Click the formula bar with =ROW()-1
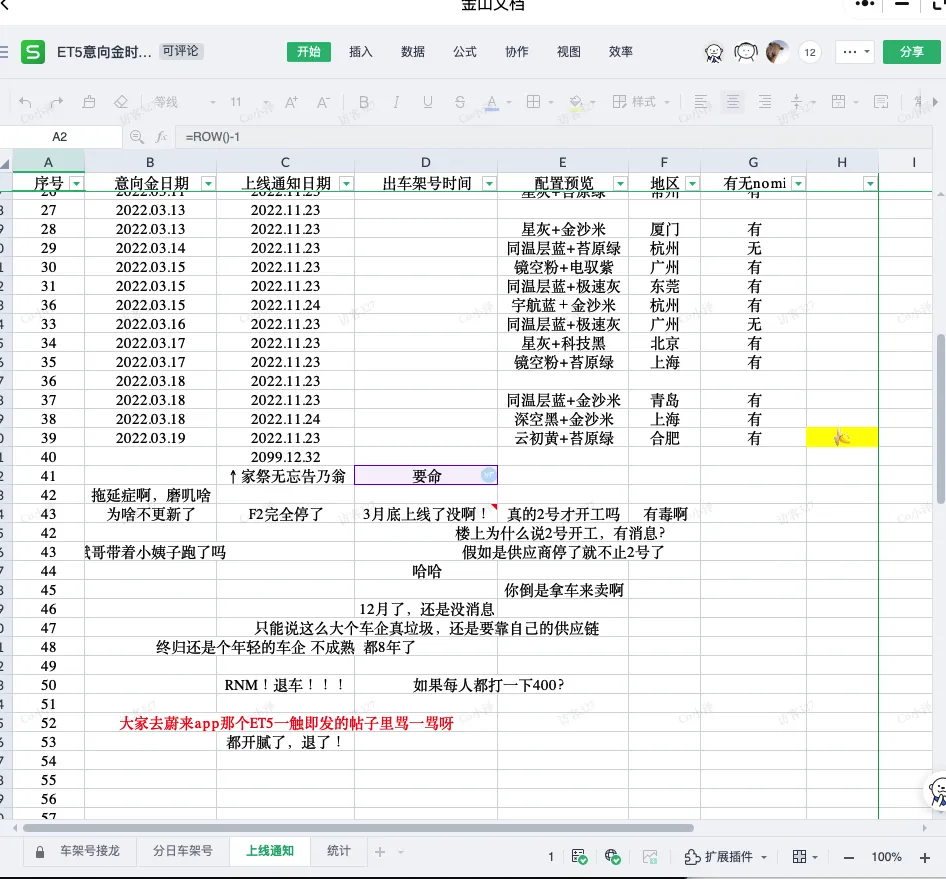 click(x=552, y=137)
